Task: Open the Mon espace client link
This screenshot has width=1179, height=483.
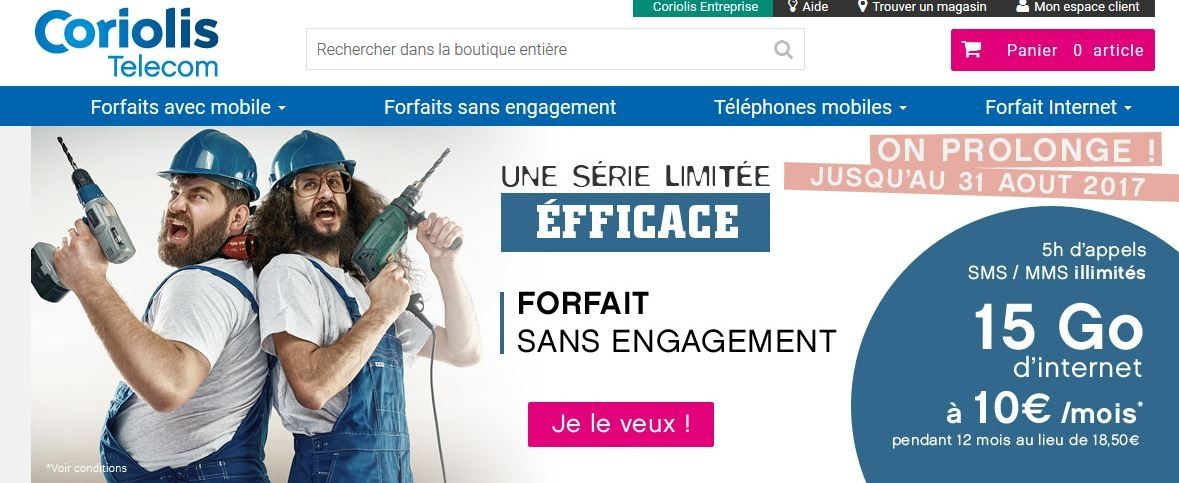Action: [1087, 7]
